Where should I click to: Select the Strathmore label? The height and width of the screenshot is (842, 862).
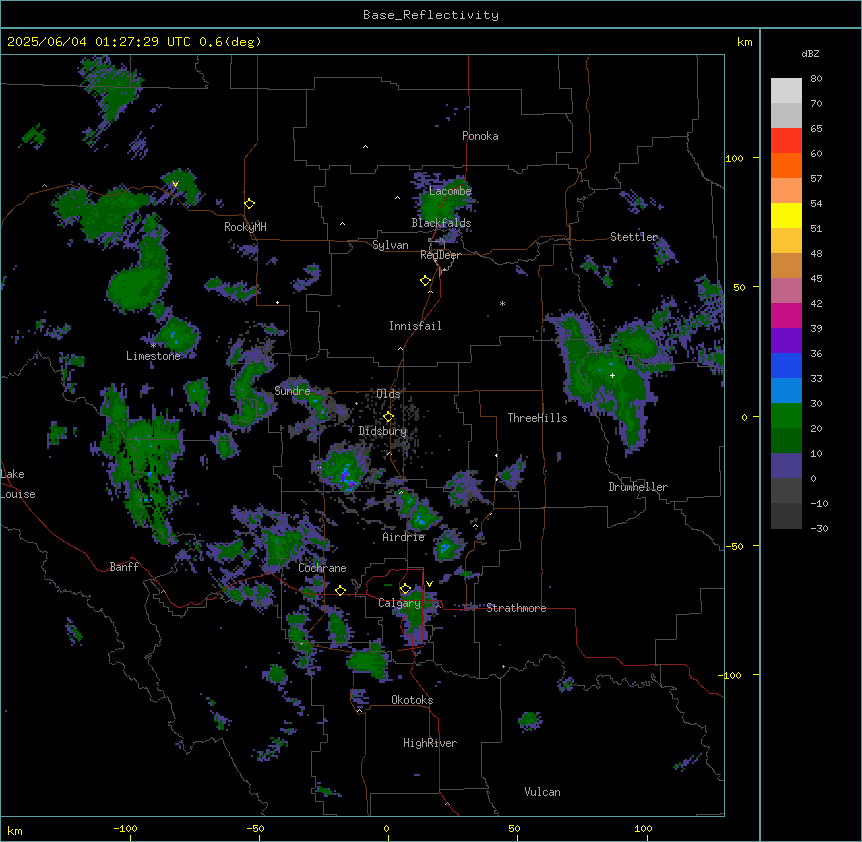(516, 608)
